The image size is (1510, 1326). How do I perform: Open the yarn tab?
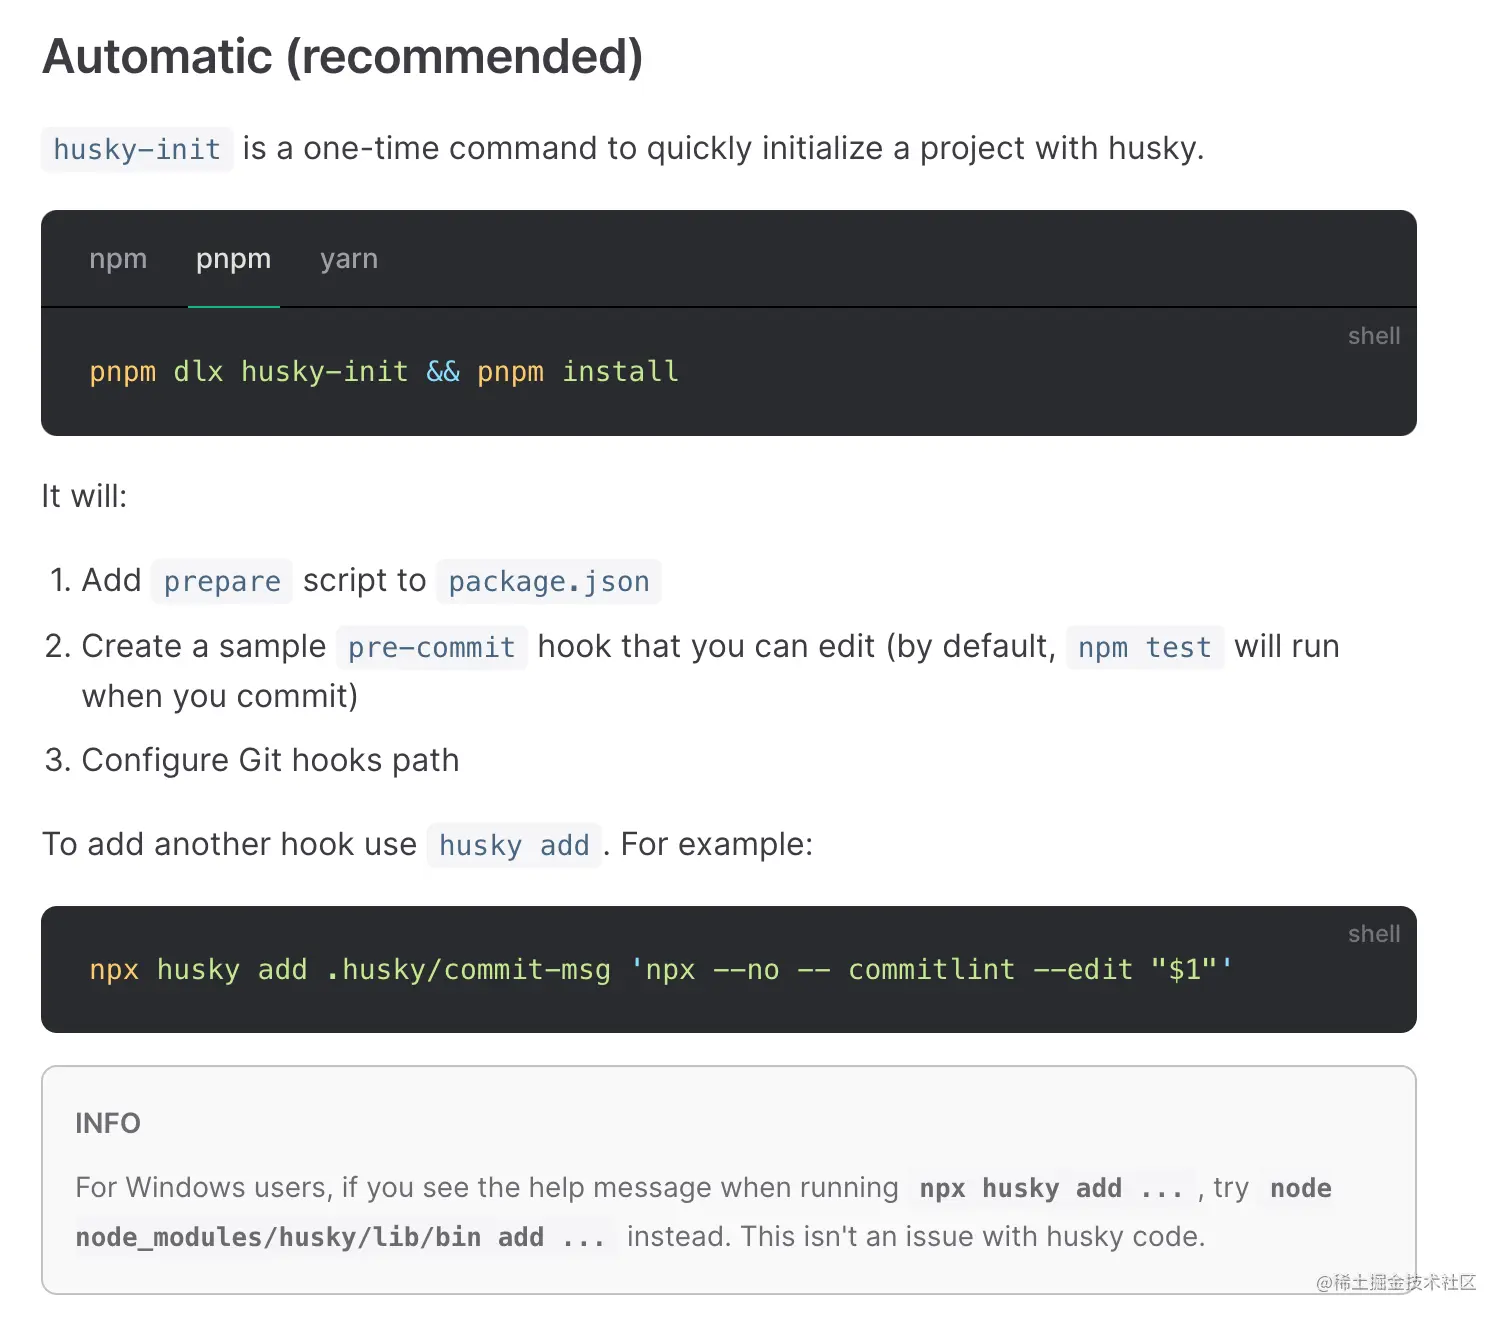tap(349, 259)
